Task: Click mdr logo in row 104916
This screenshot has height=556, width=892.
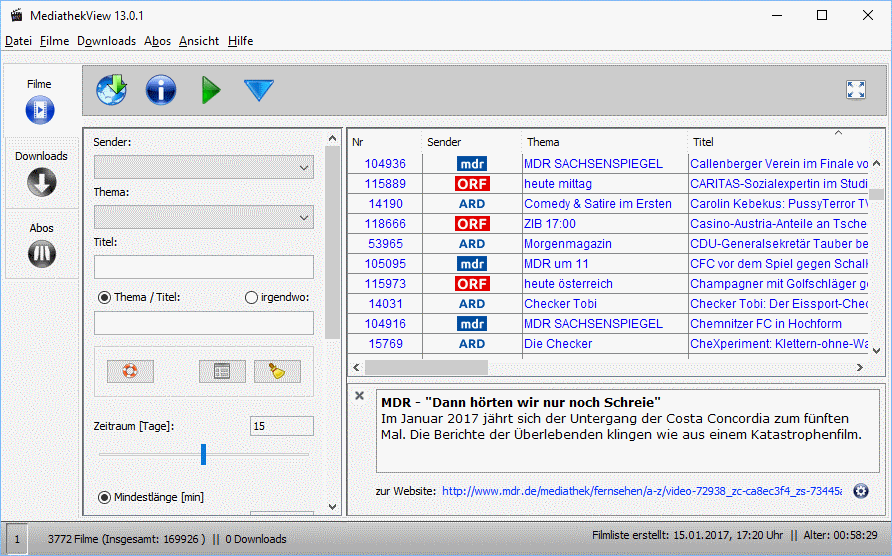Action: [472, 323]
